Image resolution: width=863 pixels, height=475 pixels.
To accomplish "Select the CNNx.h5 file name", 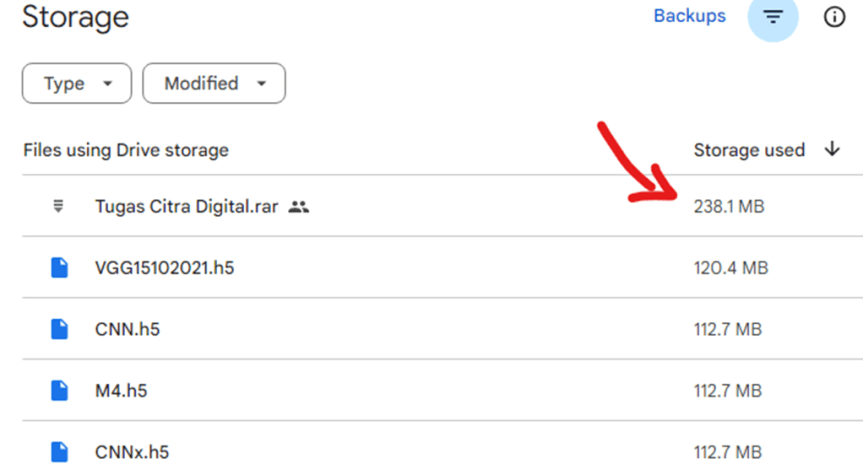I will 132,452.
